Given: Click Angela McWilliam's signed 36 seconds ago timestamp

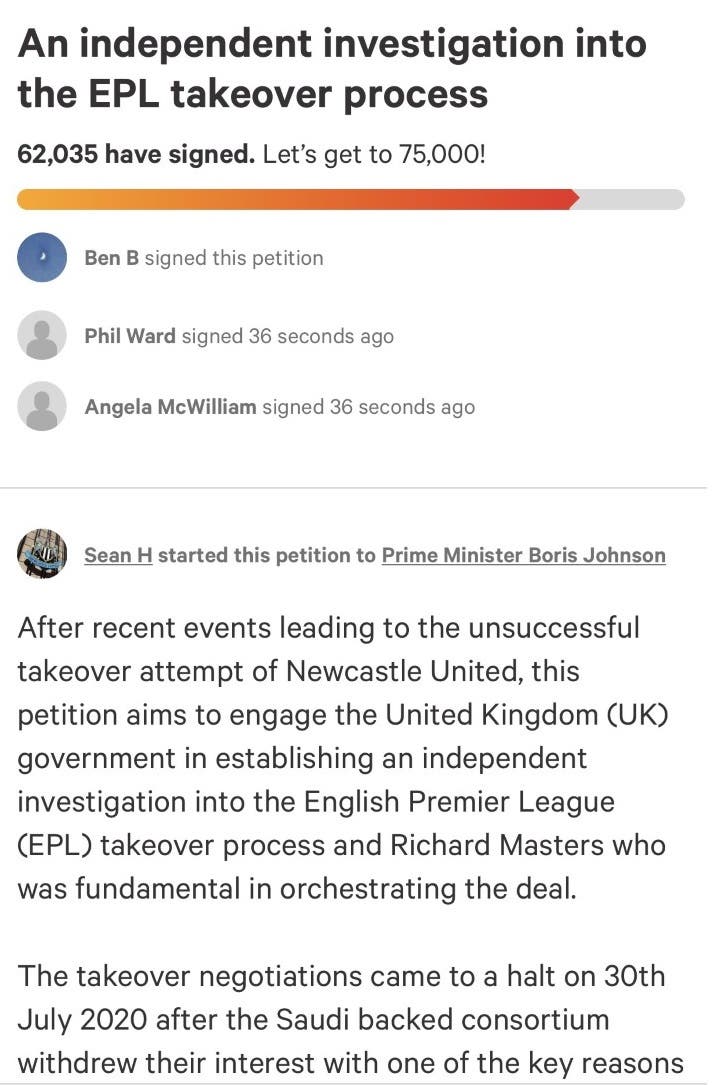Looking at the screenshot, I should pyautogui.click(x=369, y=406).
